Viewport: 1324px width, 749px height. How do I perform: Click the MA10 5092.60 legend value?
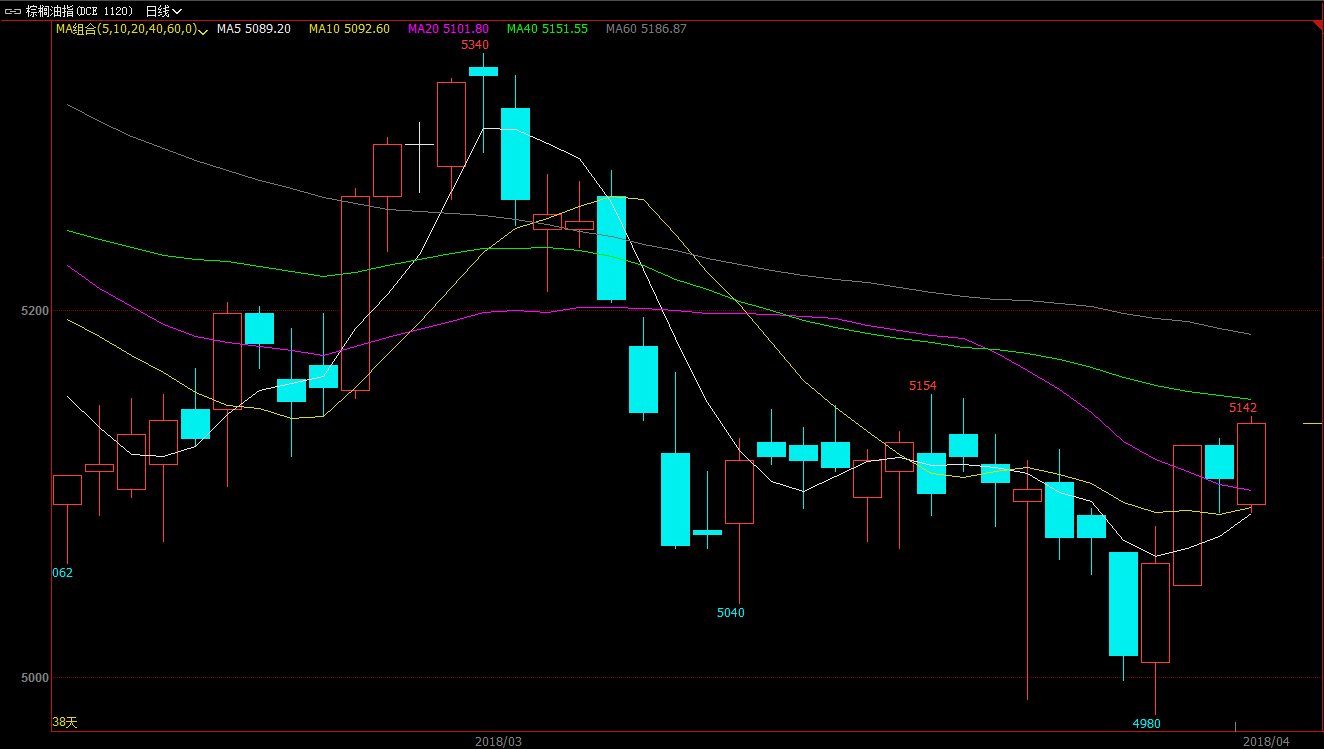(349, 29)
